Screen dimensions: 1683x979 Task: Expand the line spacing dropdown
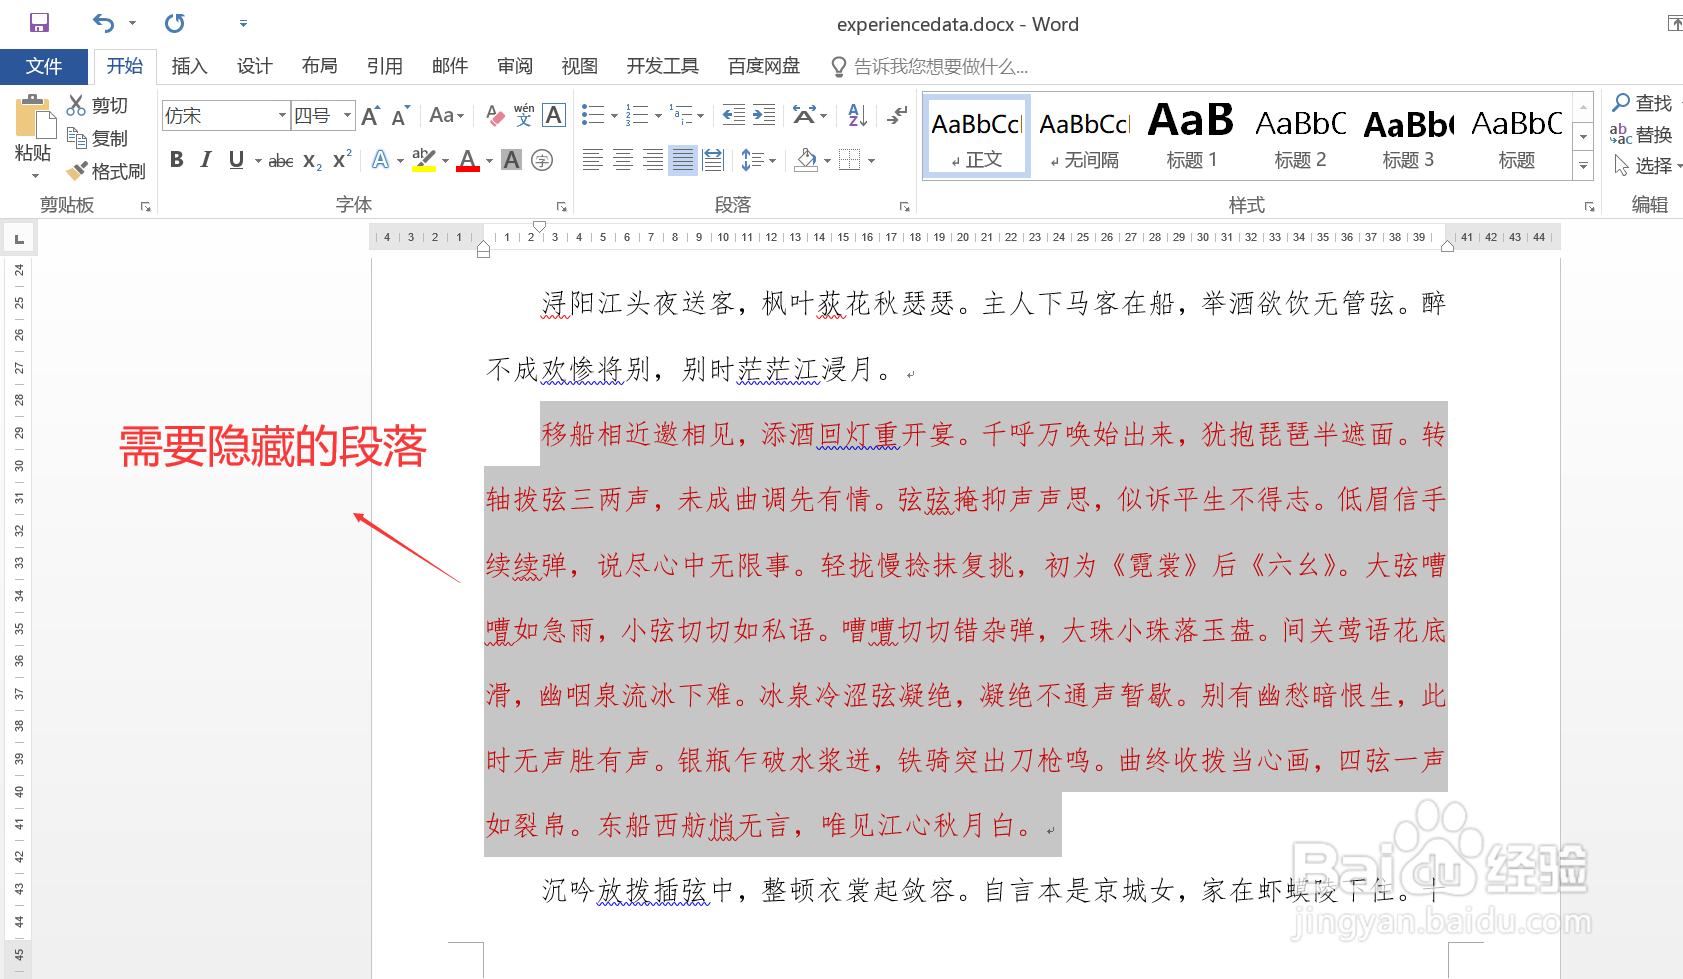click(773, 159)
